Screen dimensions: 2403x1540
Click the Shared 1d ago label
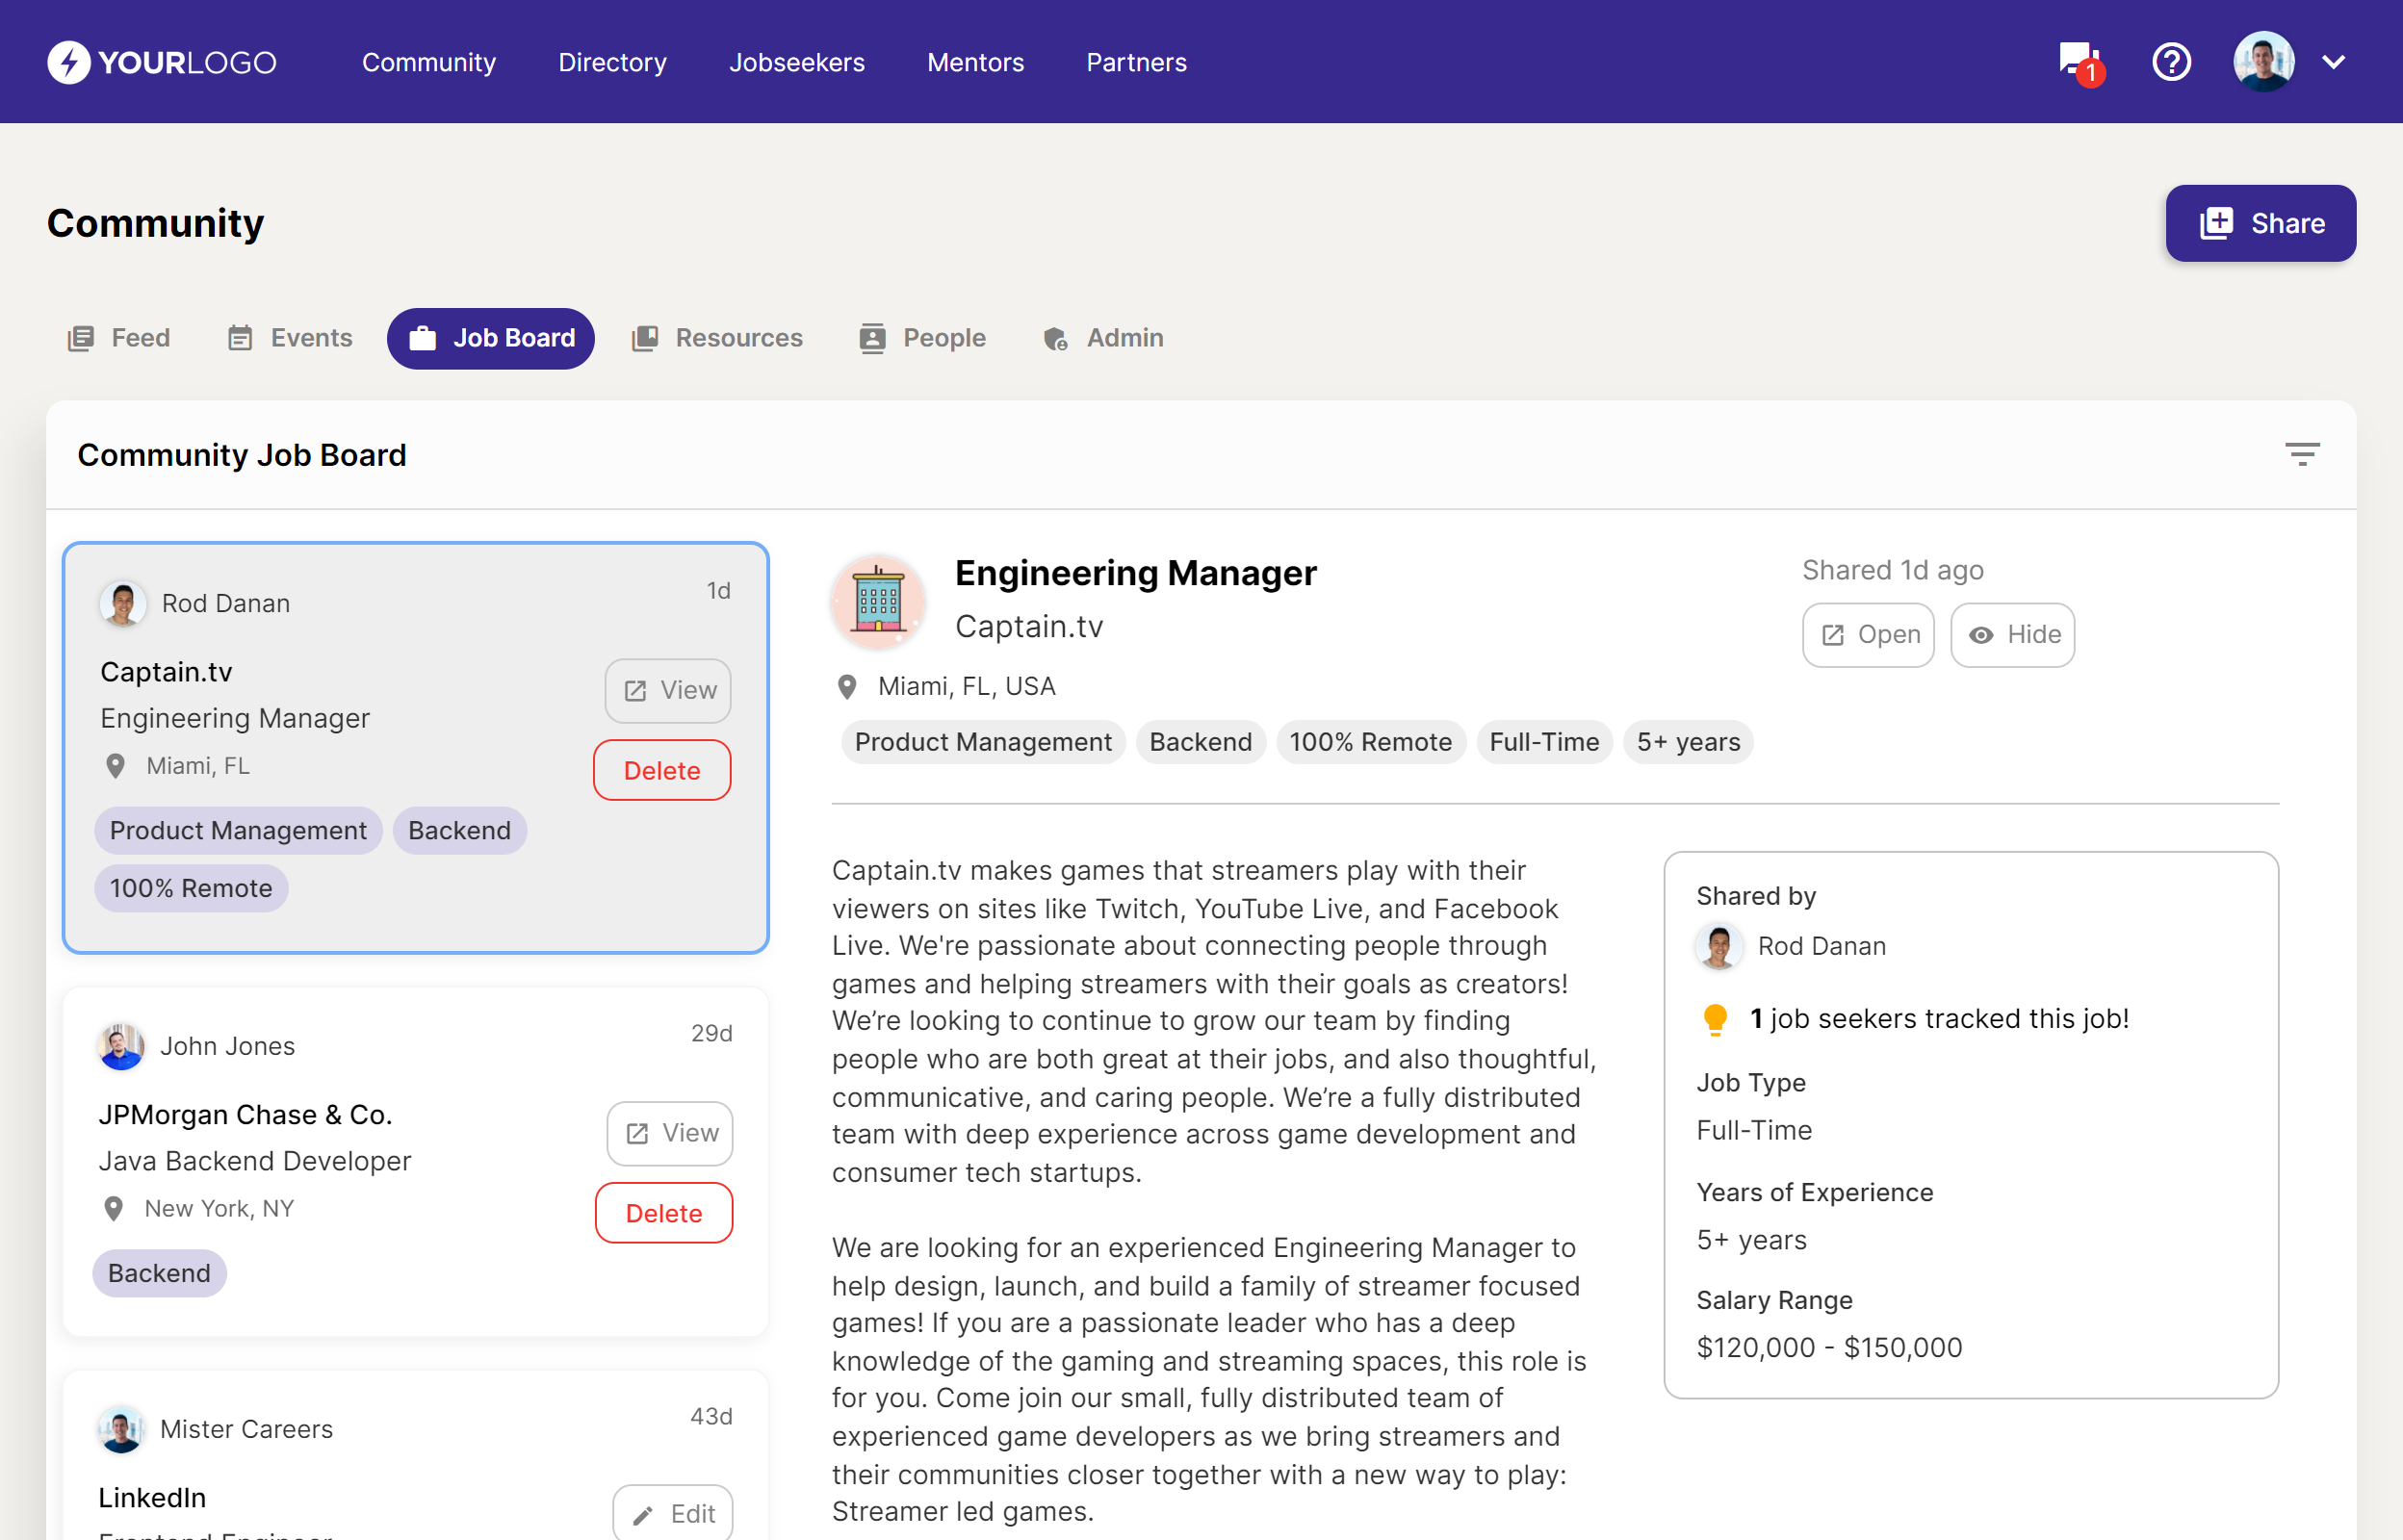point(1892,570)
